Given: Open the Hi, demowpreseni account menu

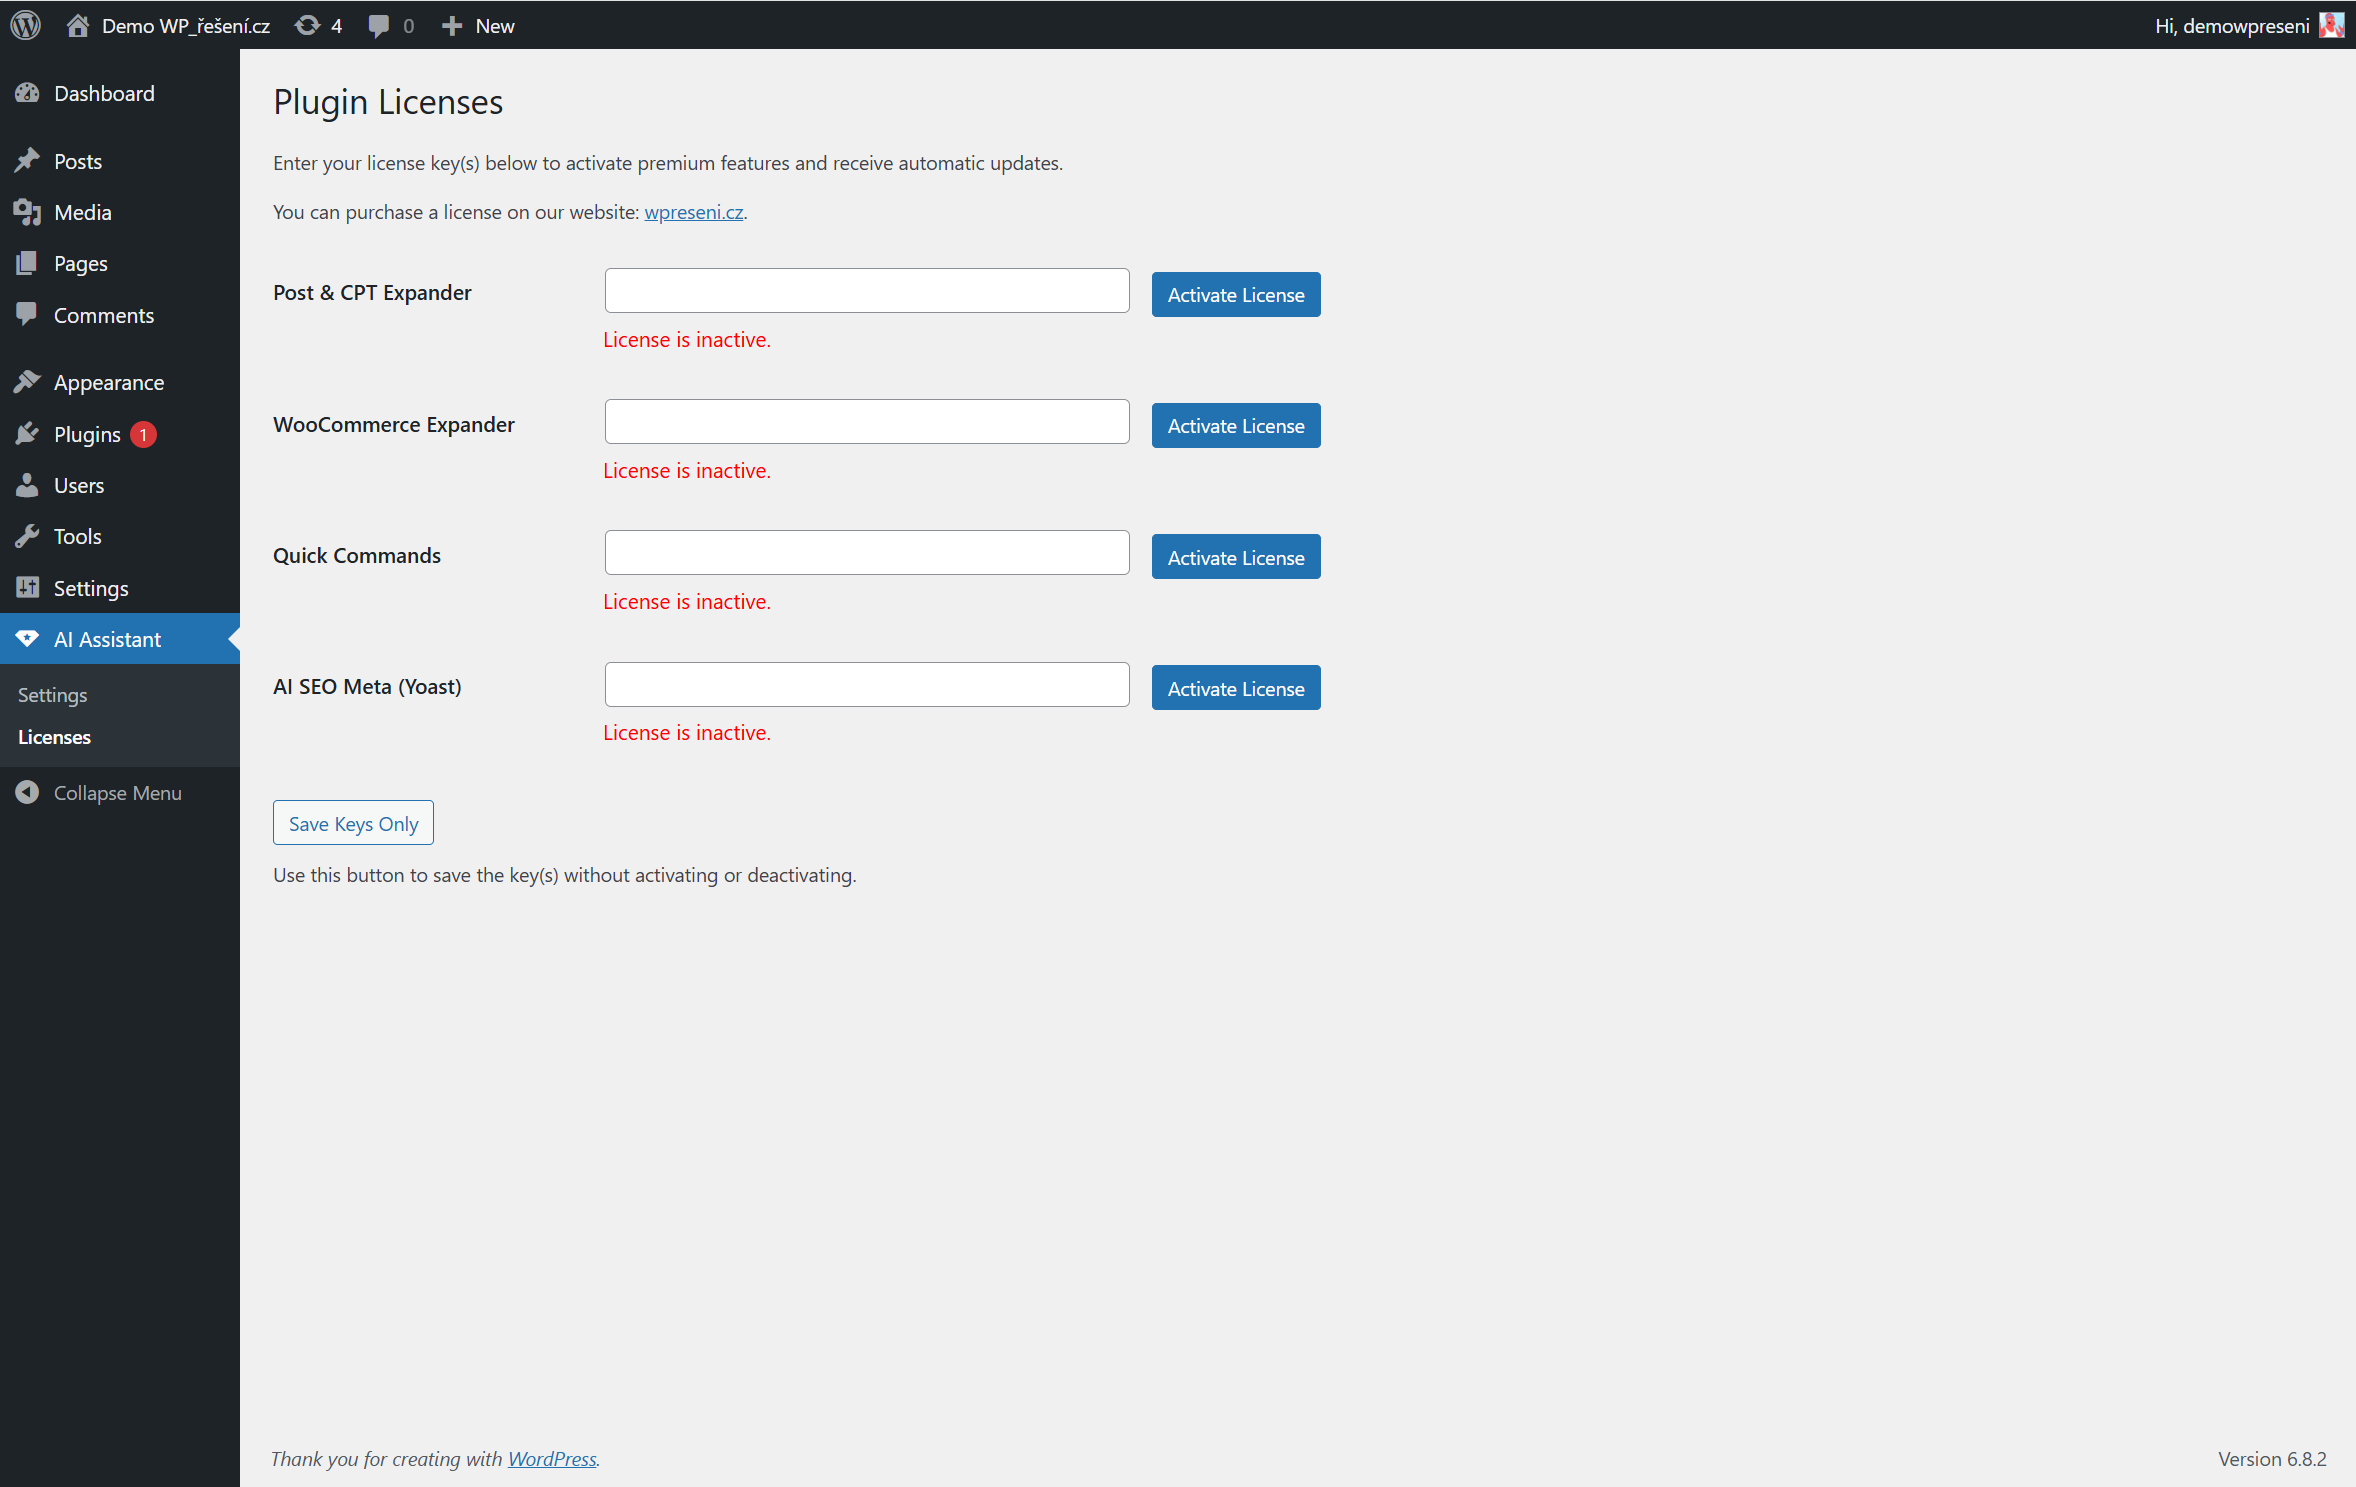Looking at the screenshot, I should click(2231, 25).
